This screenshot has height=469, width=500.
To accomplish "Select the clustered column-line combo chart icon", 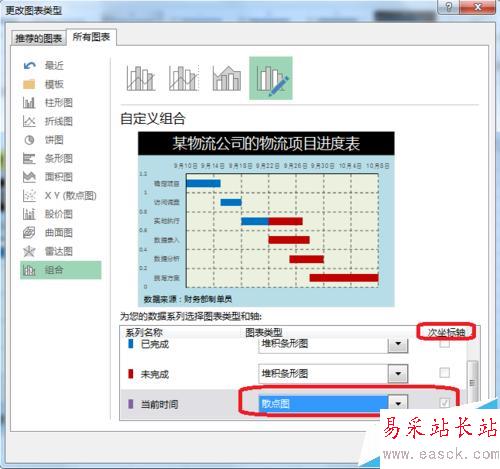I will 141,78.
